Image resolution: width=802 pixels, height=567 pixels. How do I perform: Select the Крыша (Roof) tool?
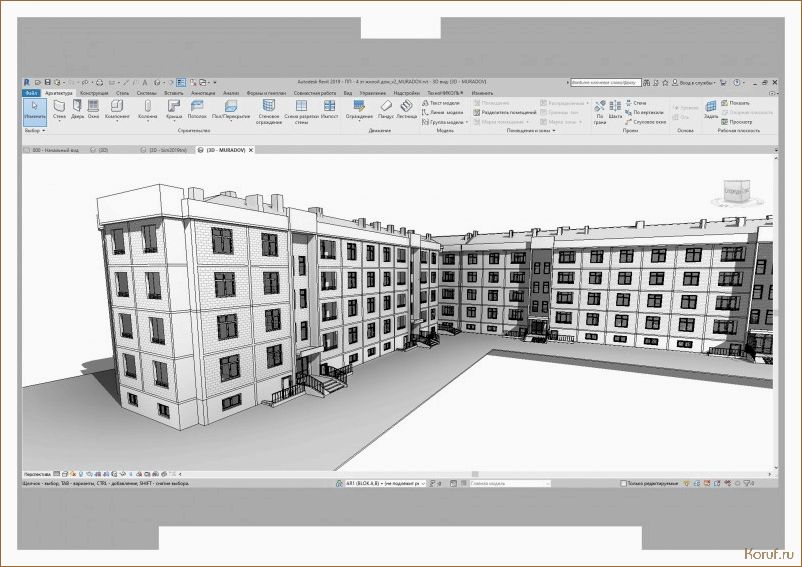coord(174,109)
